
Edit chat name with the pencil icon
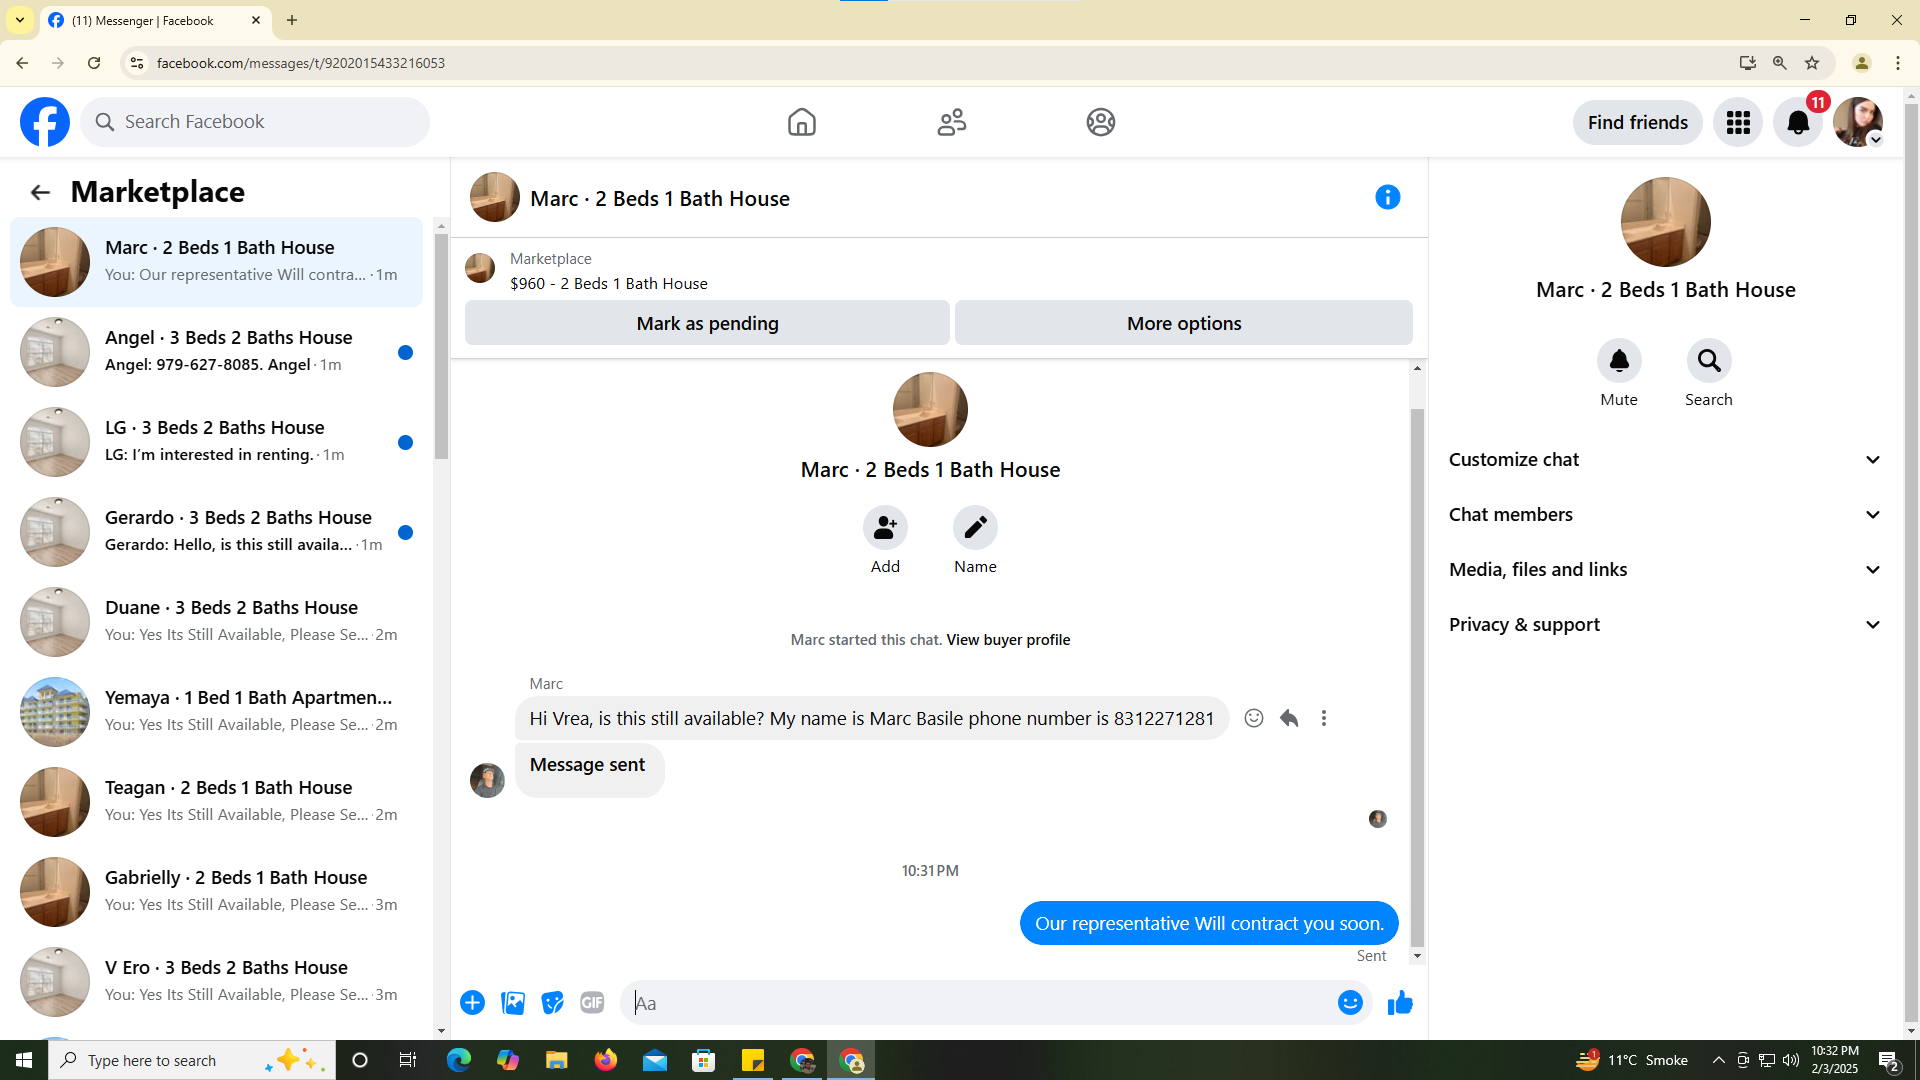(x=975, y=528)
